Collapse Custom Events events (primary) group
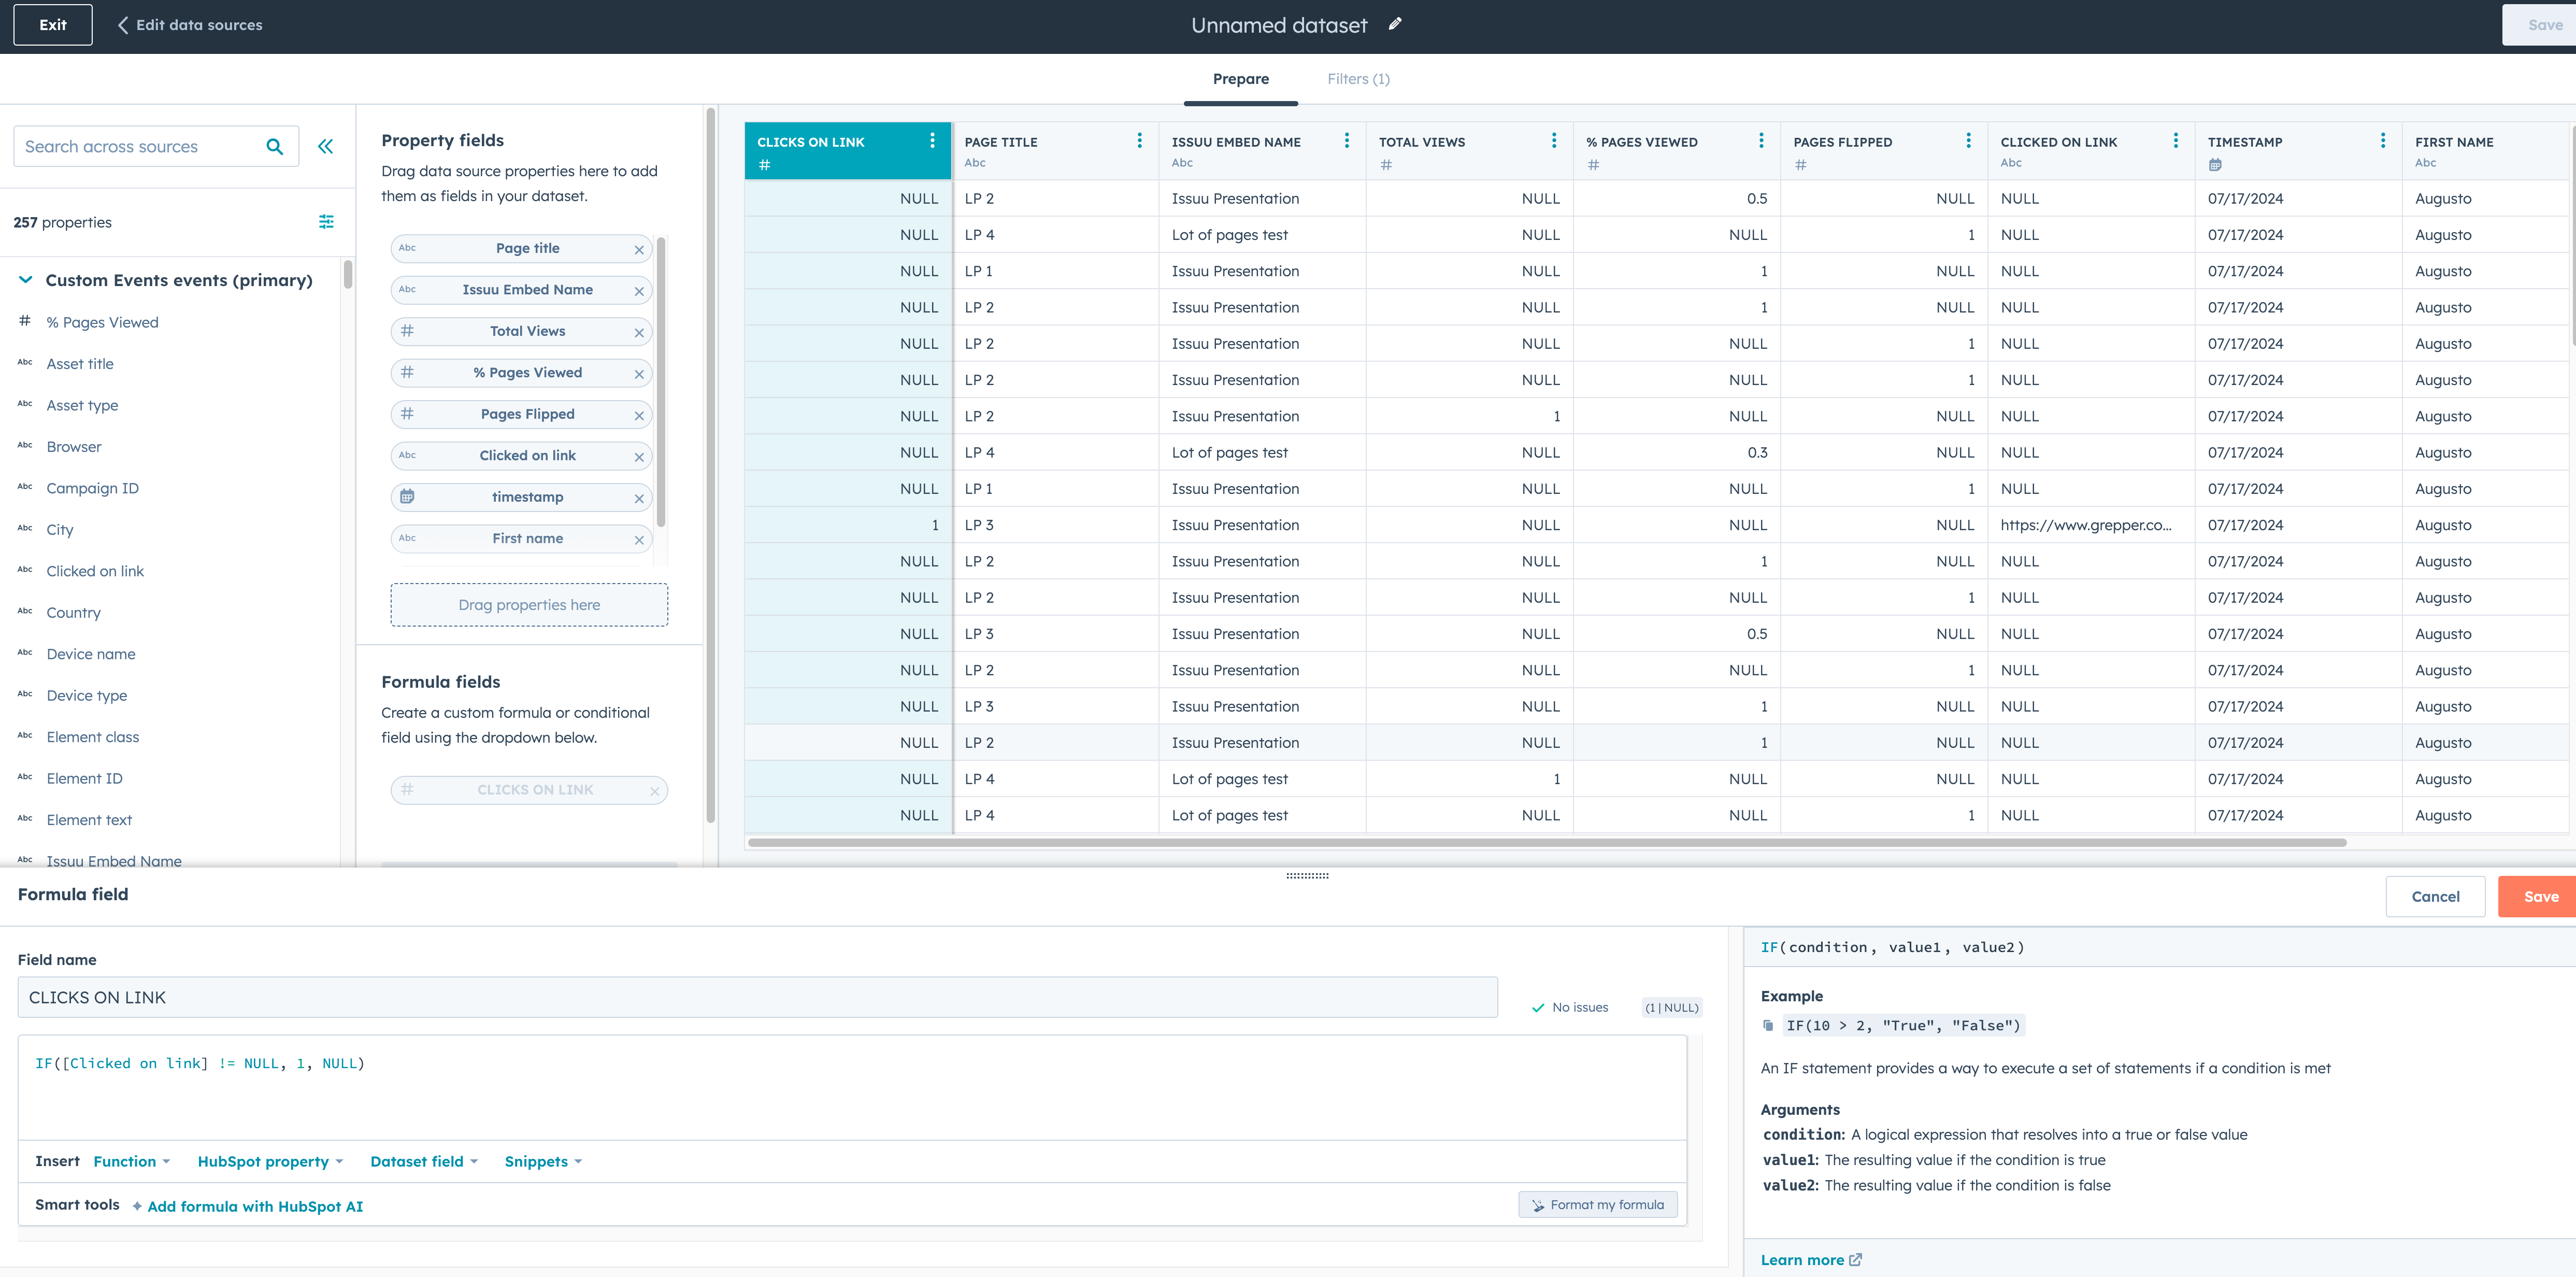The height and width of the screenshot is (1277, 2576). point(26,280)
